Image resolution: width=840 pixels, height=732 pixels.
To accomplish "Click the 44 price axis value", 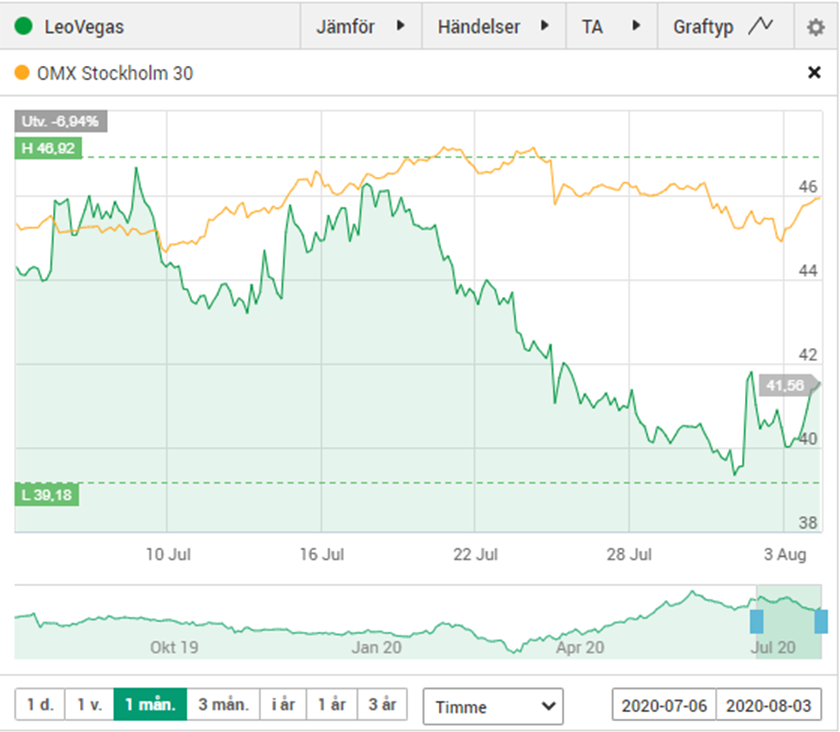I will point(808,271).
